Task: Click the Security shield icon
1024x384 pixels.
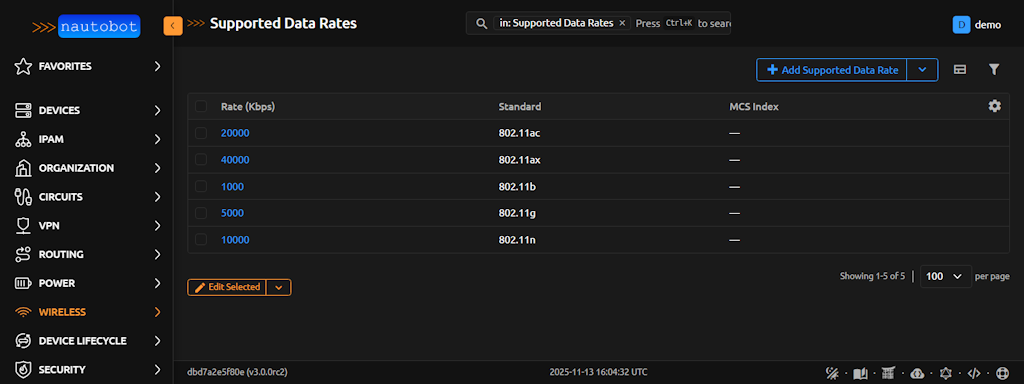Action: (x=23, y=370)
